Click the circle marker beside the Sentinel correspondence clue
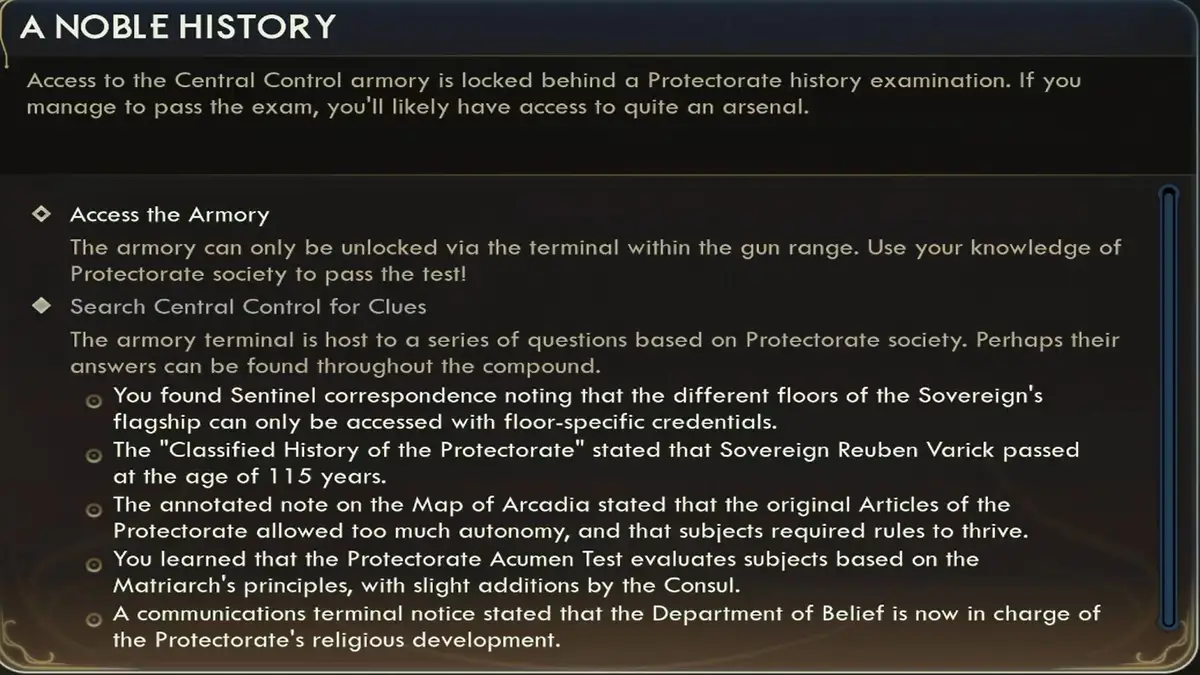This screenshot has width=1200, height=675. (94, 400)
